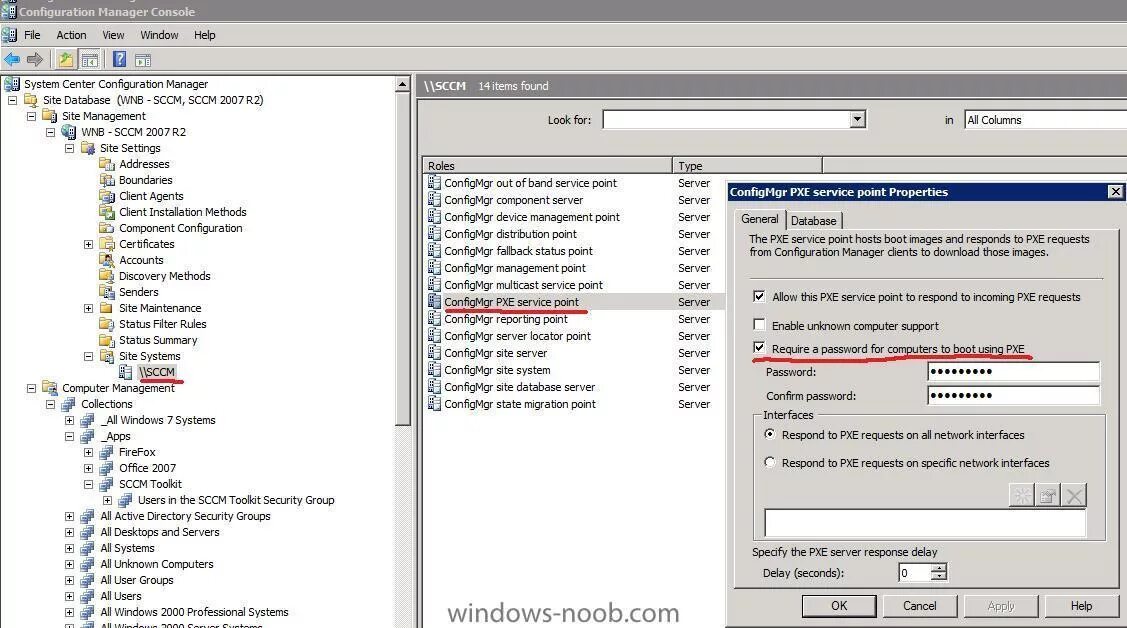Select ConfigMgr PXE service point row
Screen dimensions: 1127x628
click(573, 302)
